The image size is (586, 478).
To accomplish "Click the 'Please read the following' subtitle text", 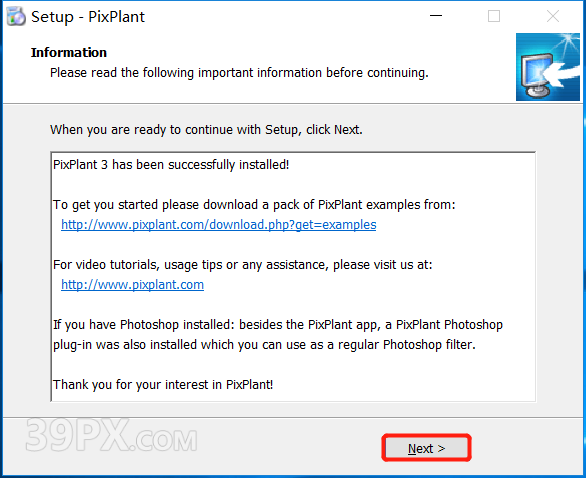I will (x=239, y=73).
